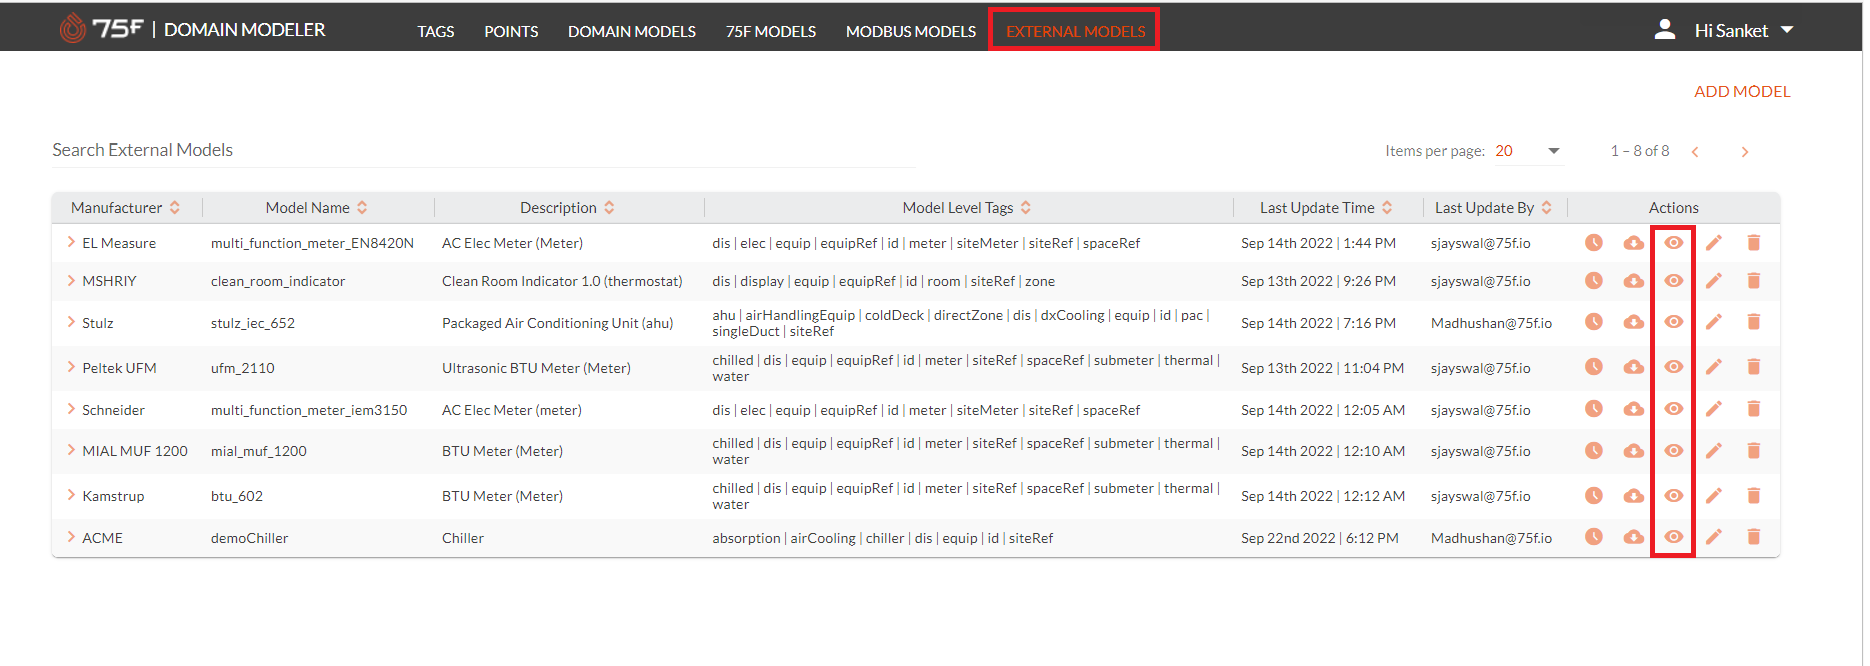Go to previous page of results
This screenshot has width=1870, height=666.
click(1696, 152)
